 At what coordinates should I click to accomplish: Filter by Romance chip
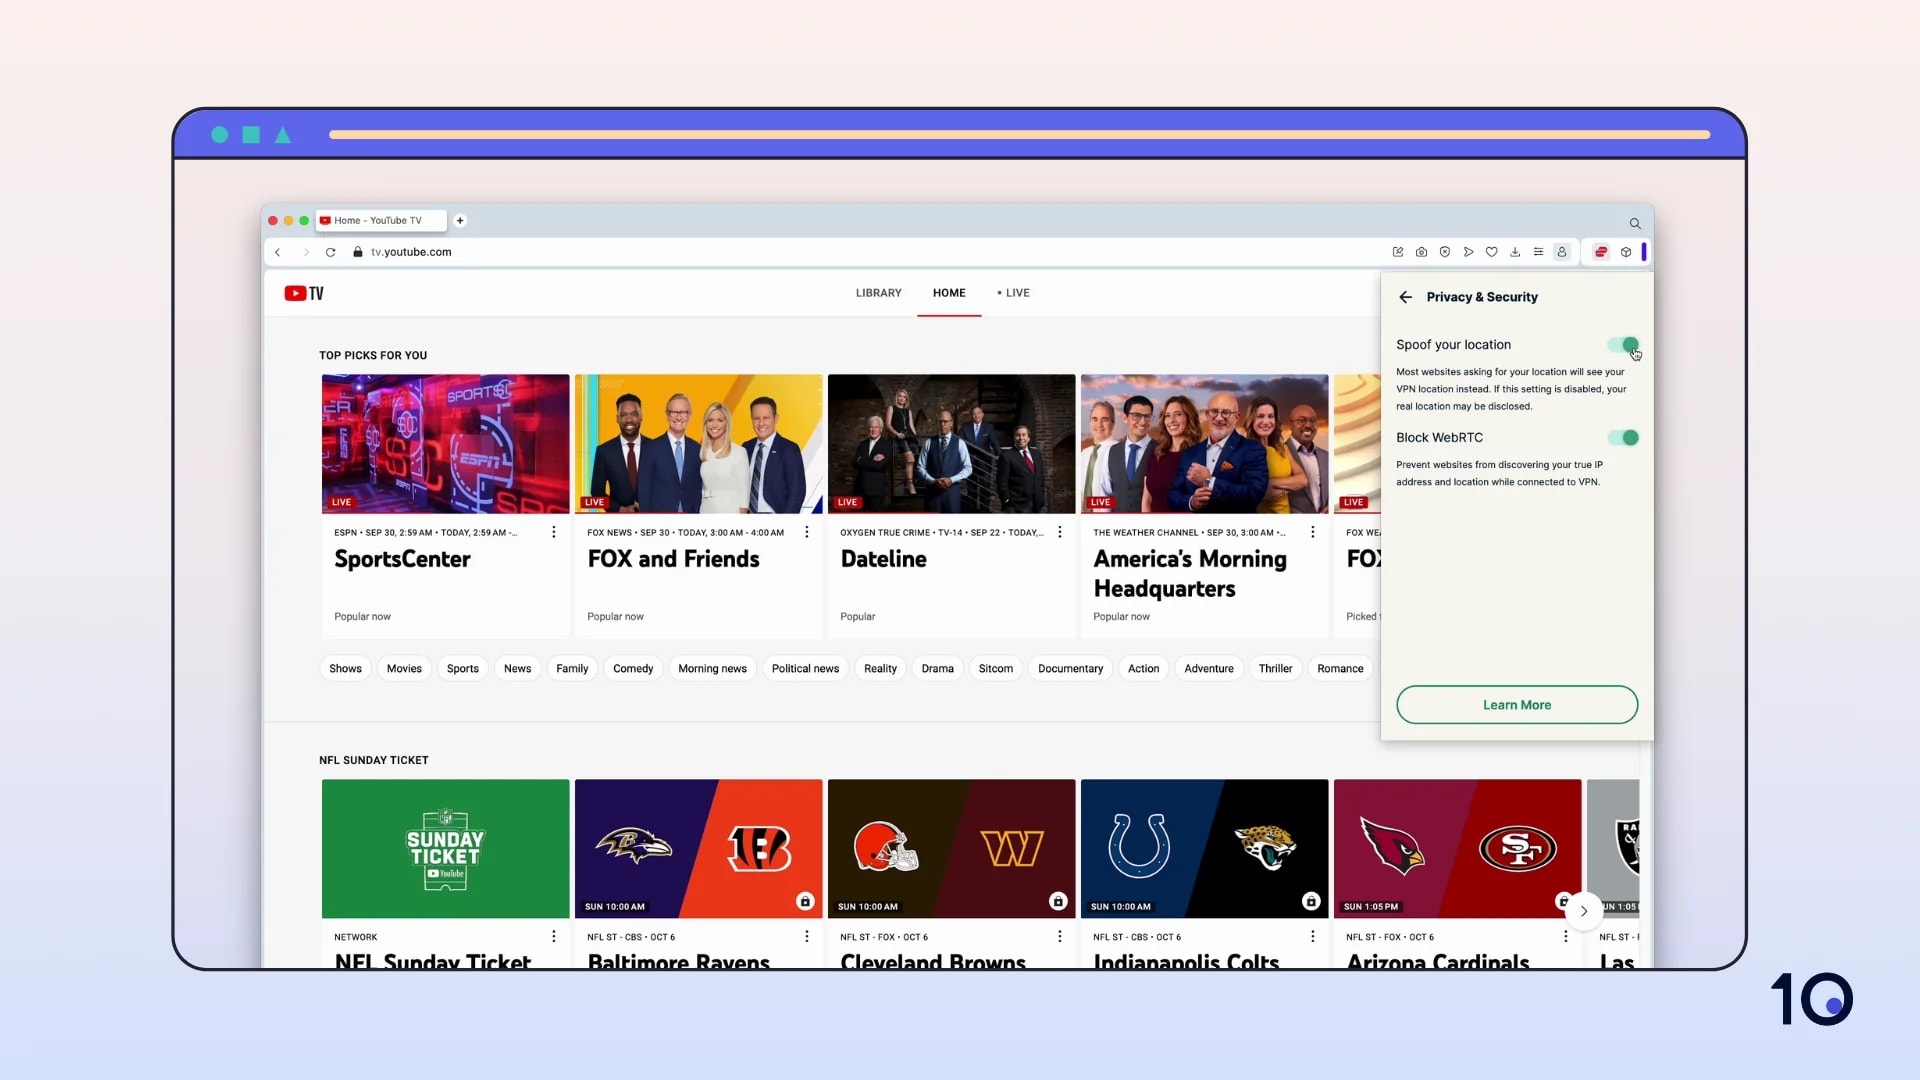(1340, 669)
